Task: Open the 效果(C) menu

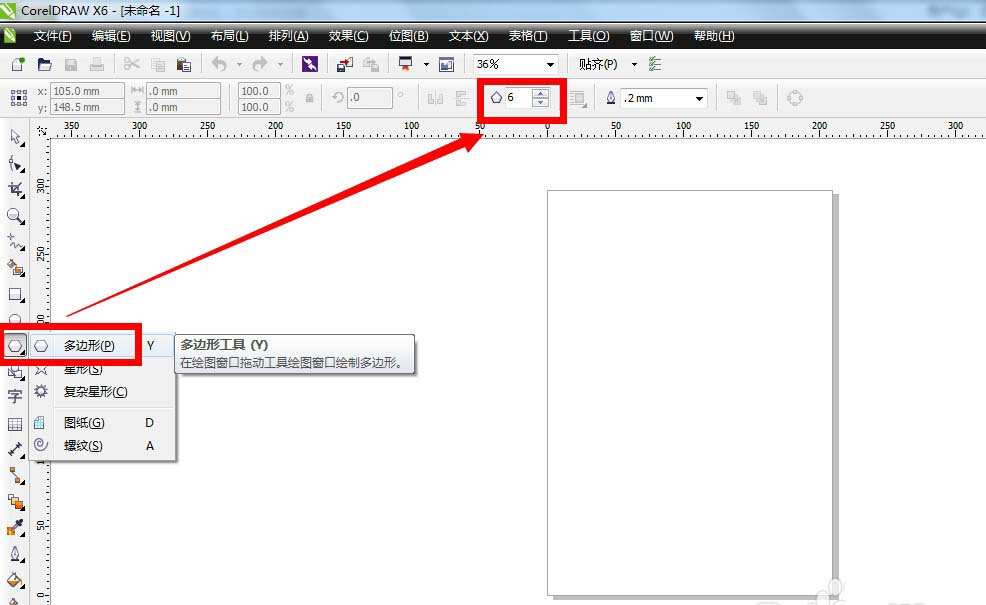Action: [x=348, y=36]
